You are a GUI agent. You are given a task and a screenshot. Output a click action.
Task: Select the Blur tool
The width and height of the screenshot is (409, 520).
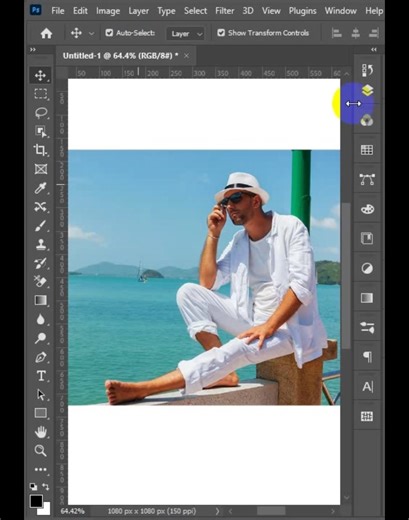coord(40,320)
